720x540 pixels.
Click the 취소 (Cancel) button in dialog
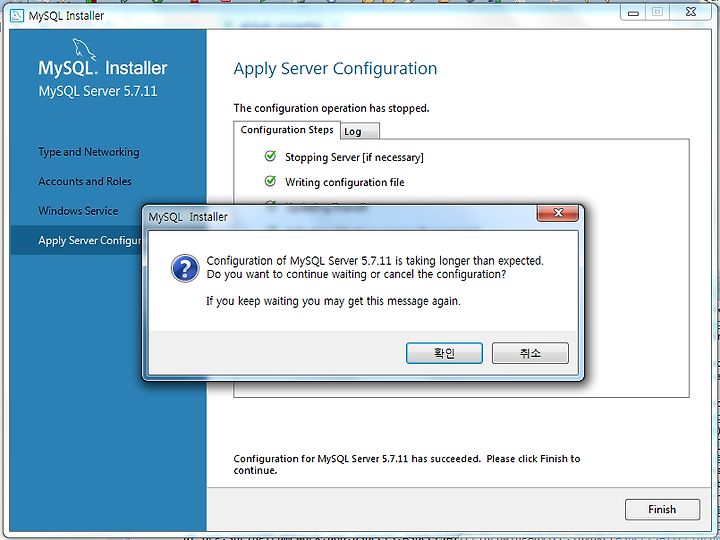point(530,353)
